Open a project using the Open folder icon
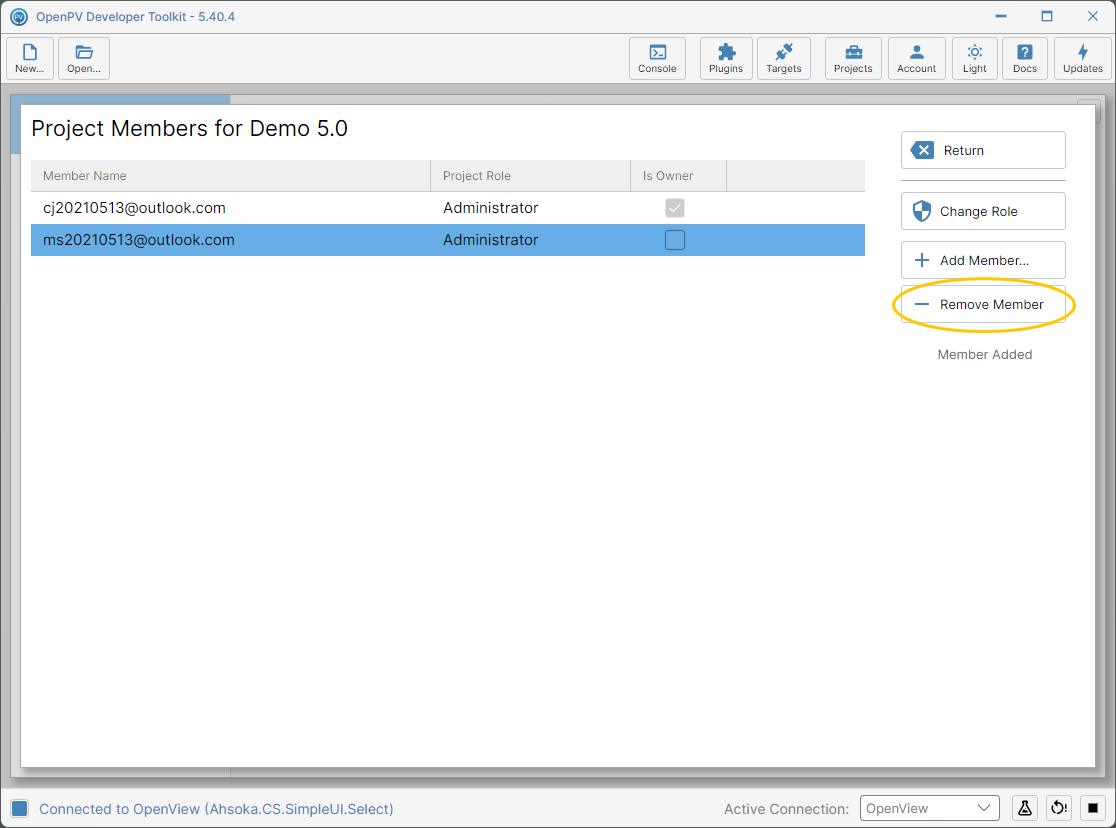 (84, 58)
